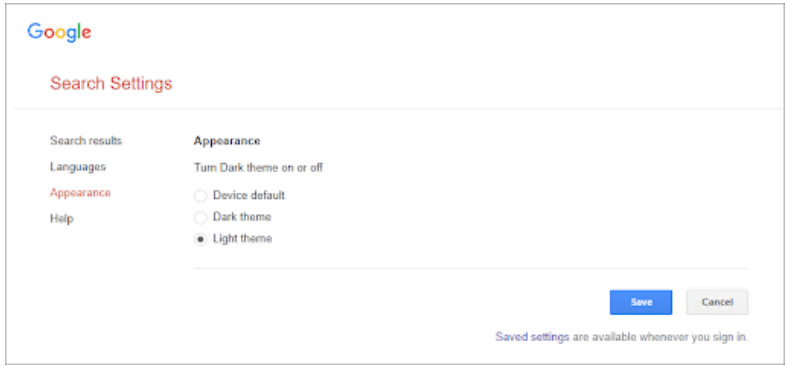Open the Saved settings link
The height and width of the screenshot is (367, 788).
click(x=532, y=337)
